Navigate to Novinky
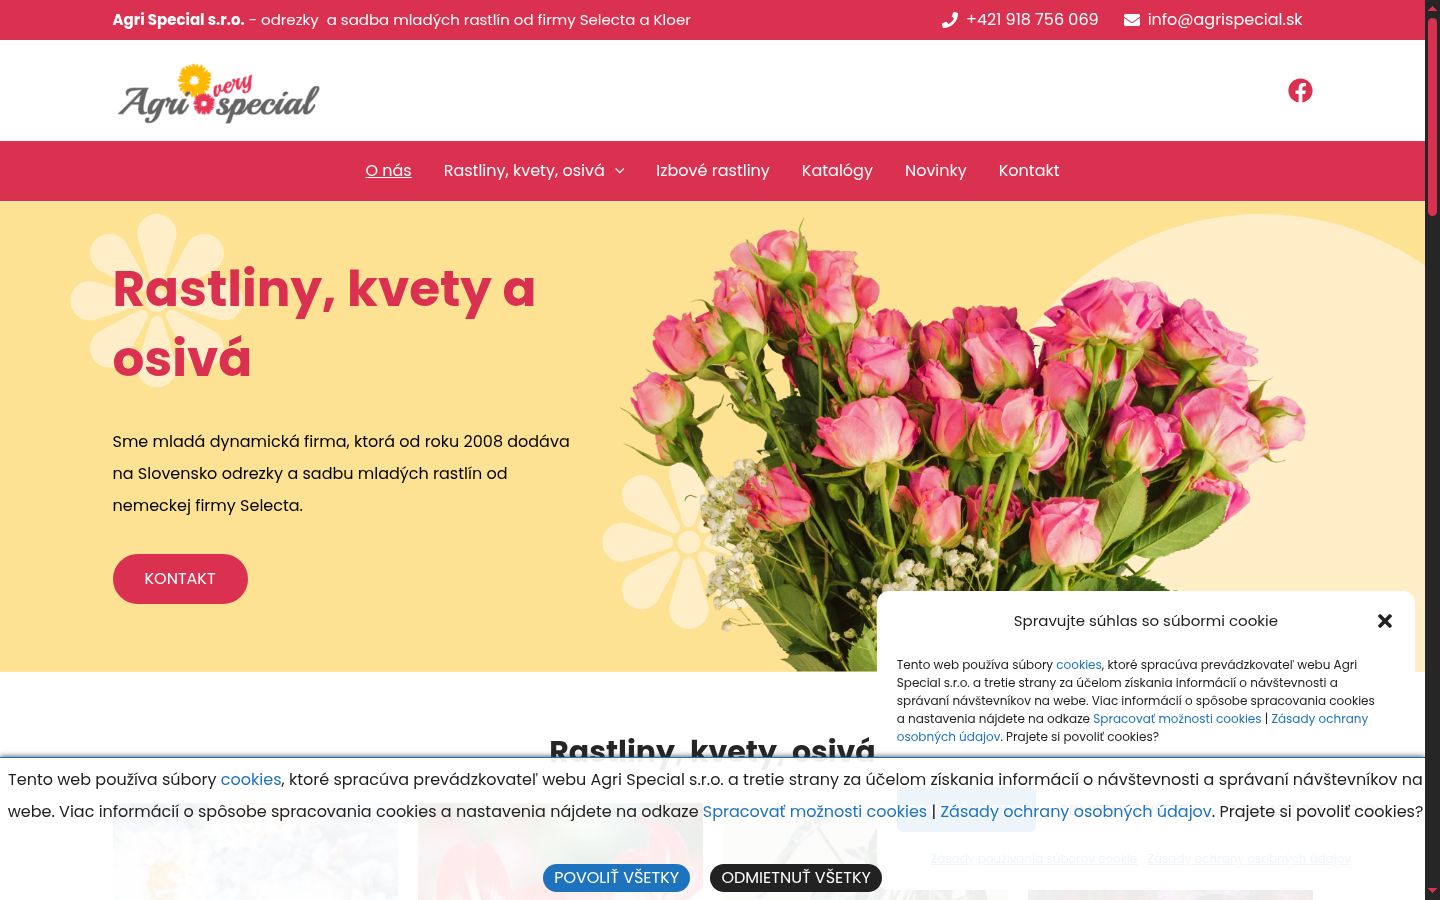 [x=936, y=171]
